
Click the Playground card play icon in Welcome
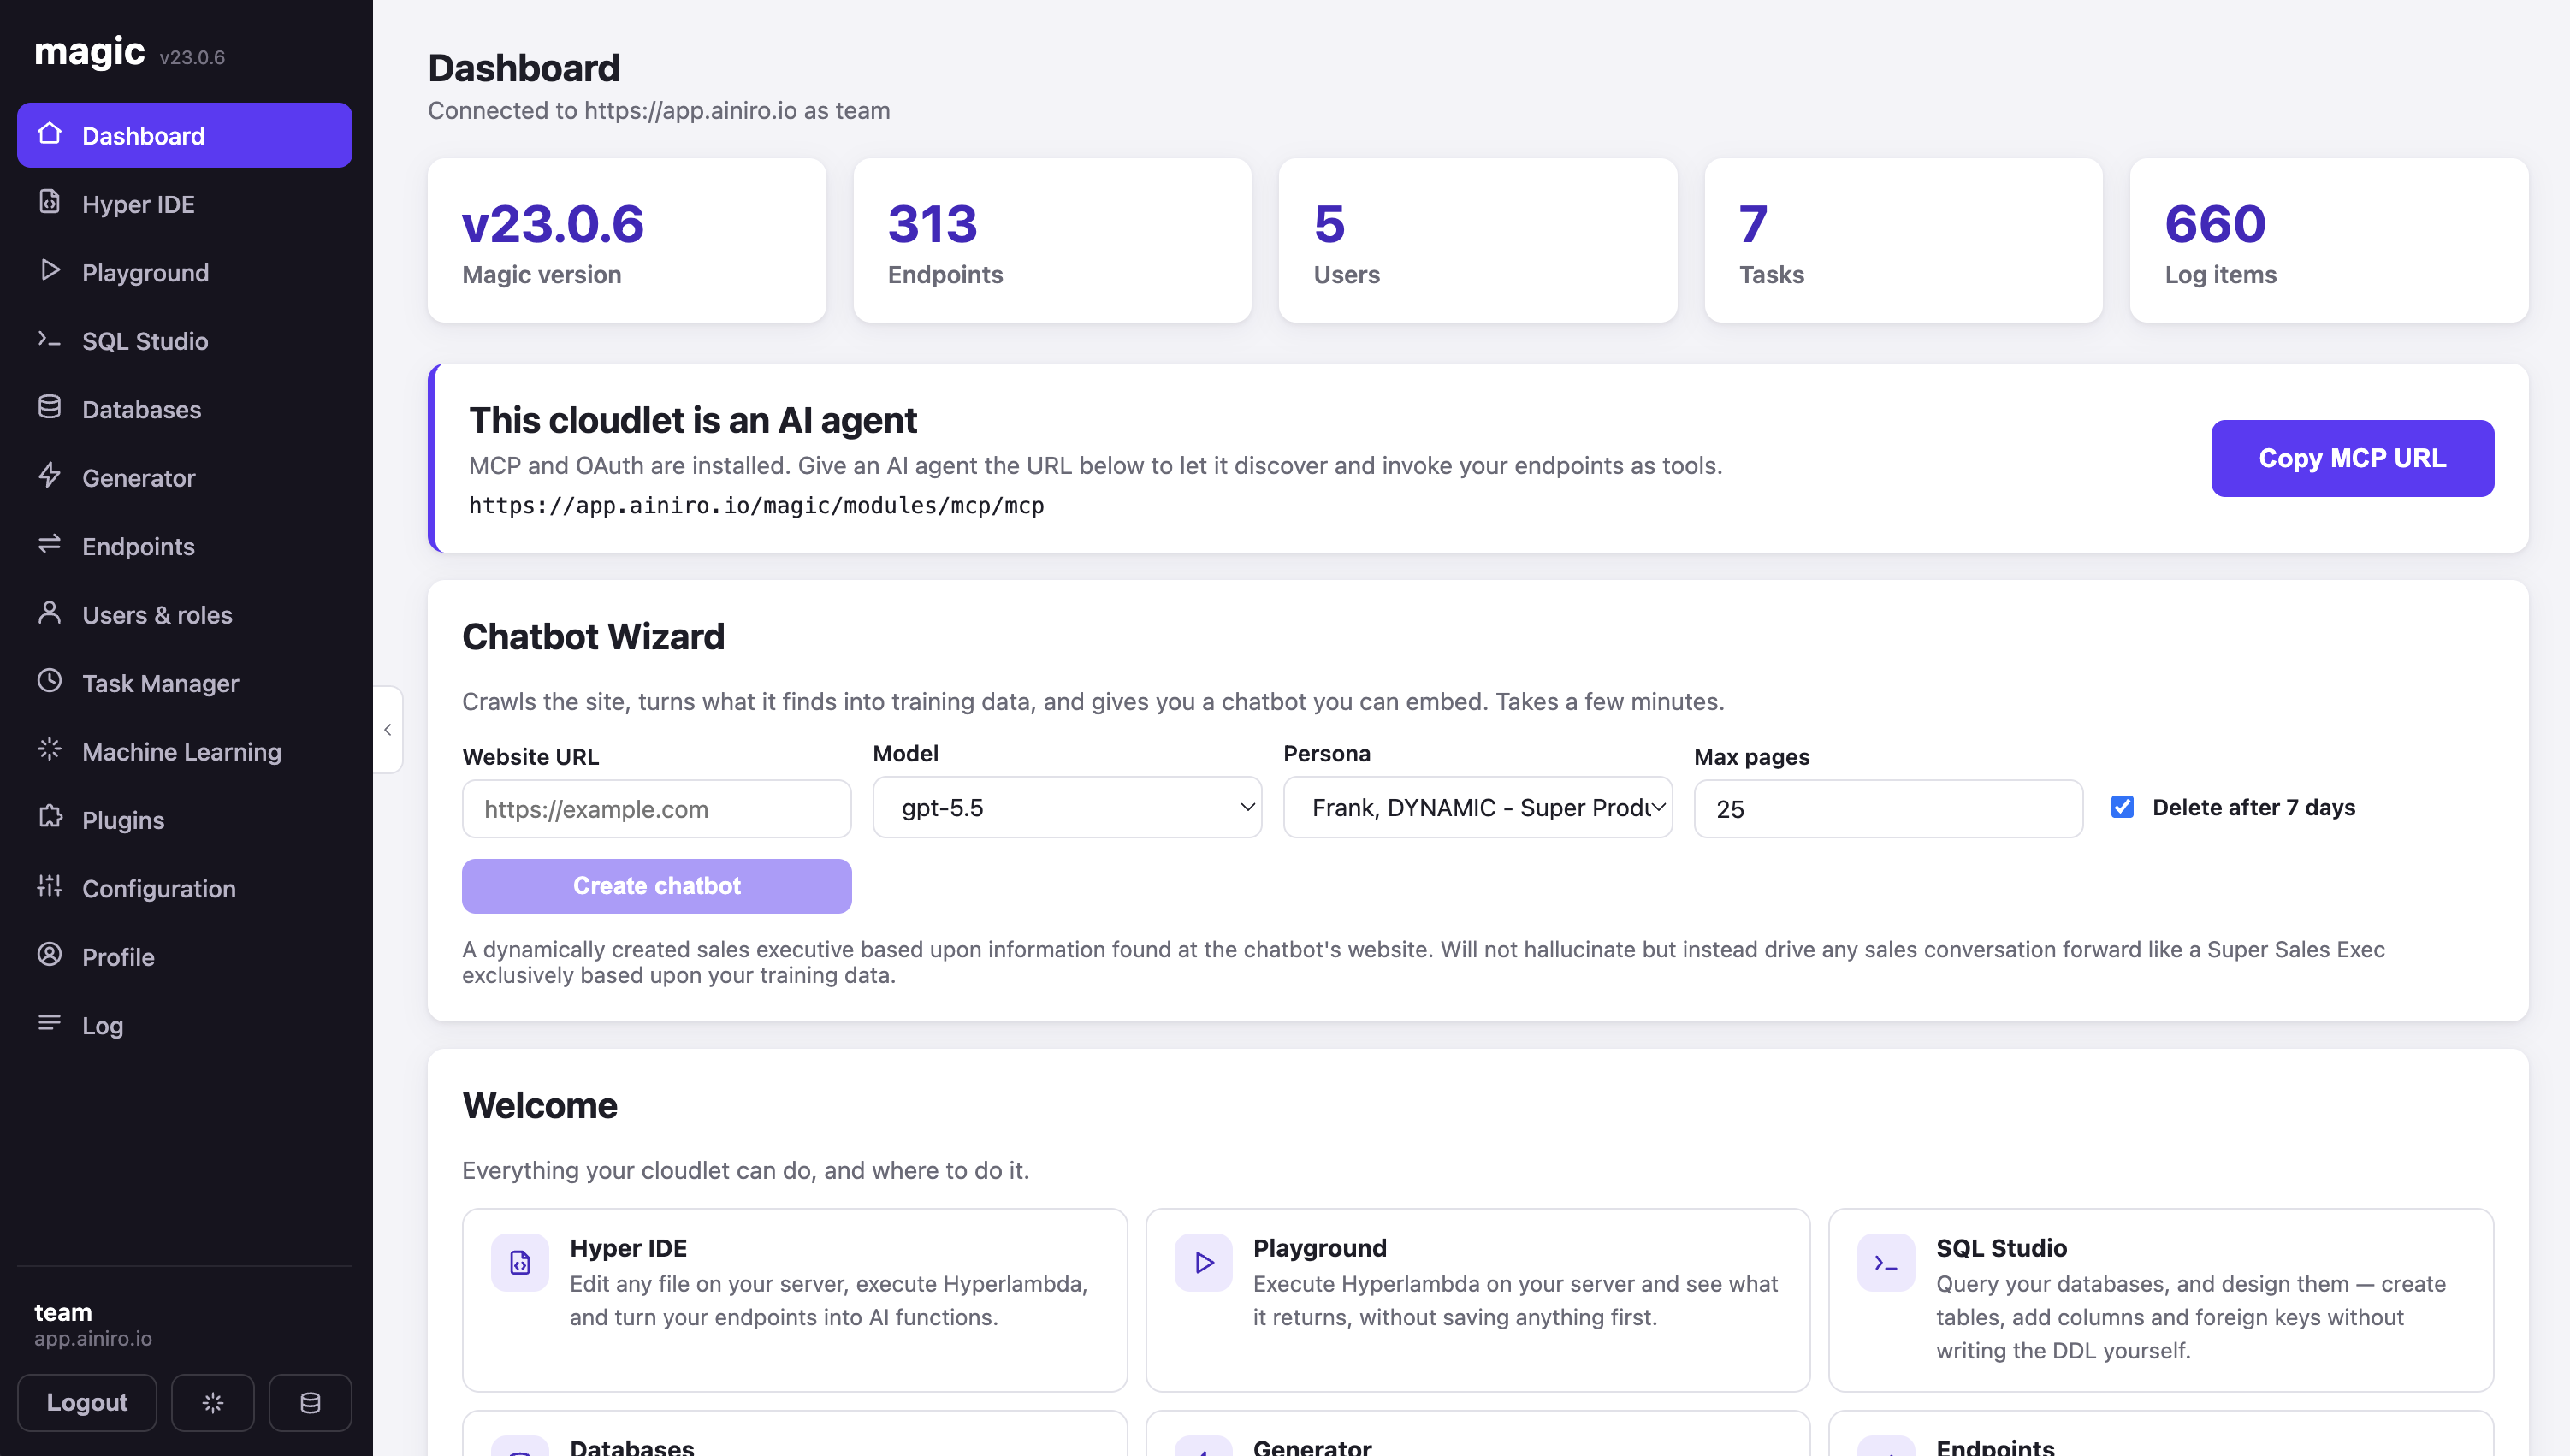[1204, 1263]
